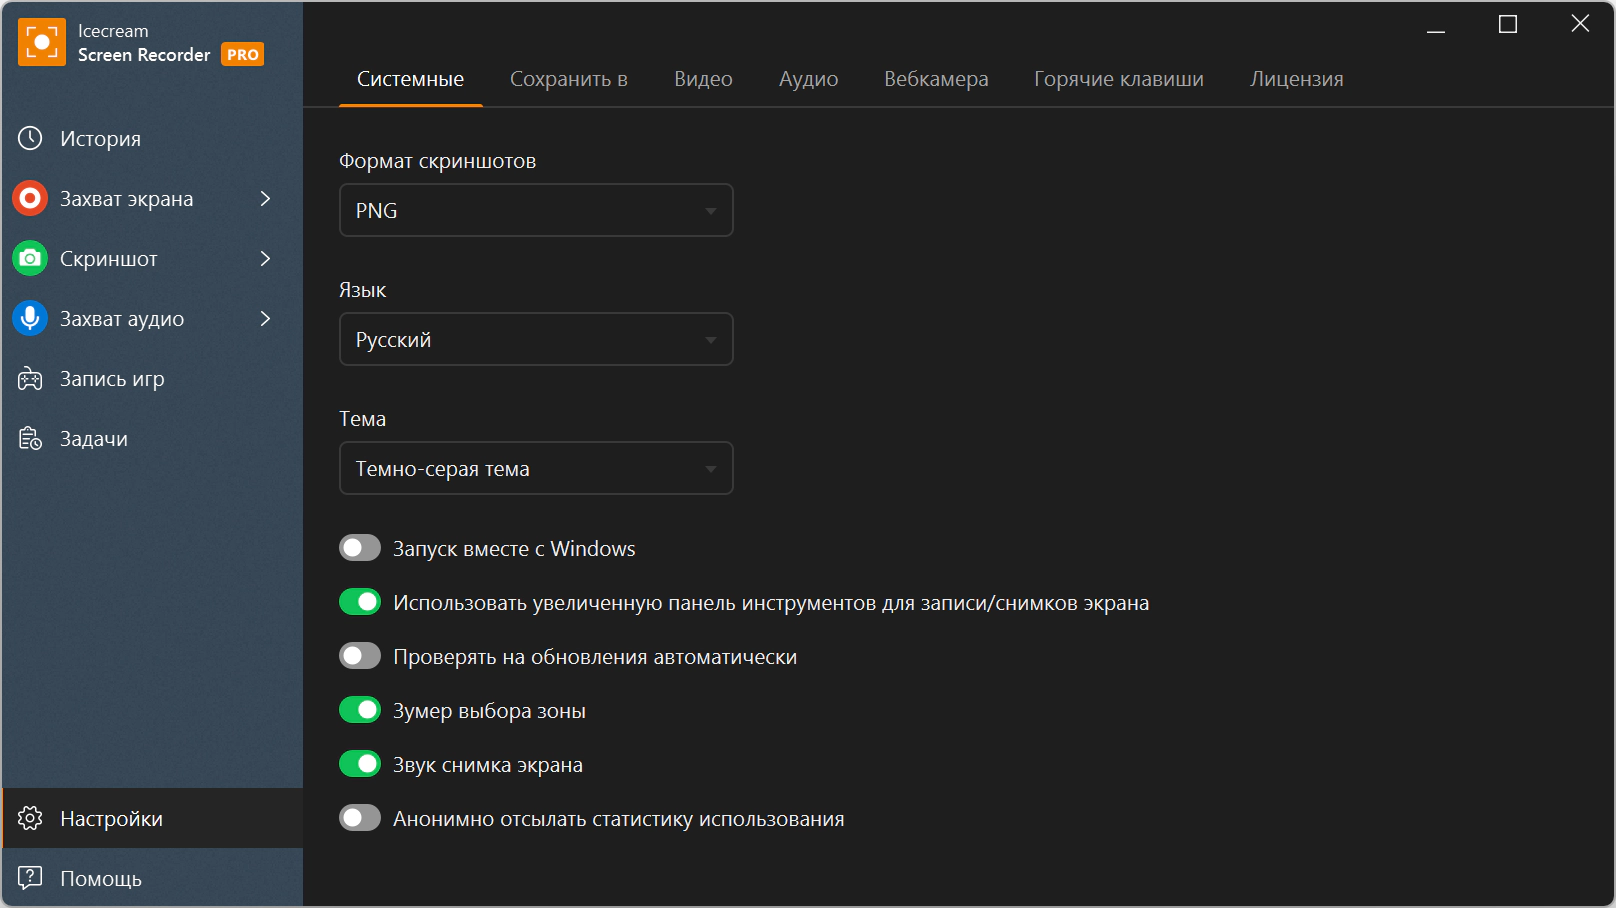The image size is (1616, 908).
Task: Select the Захват экрана menu entry
Action: coord(152,198)
